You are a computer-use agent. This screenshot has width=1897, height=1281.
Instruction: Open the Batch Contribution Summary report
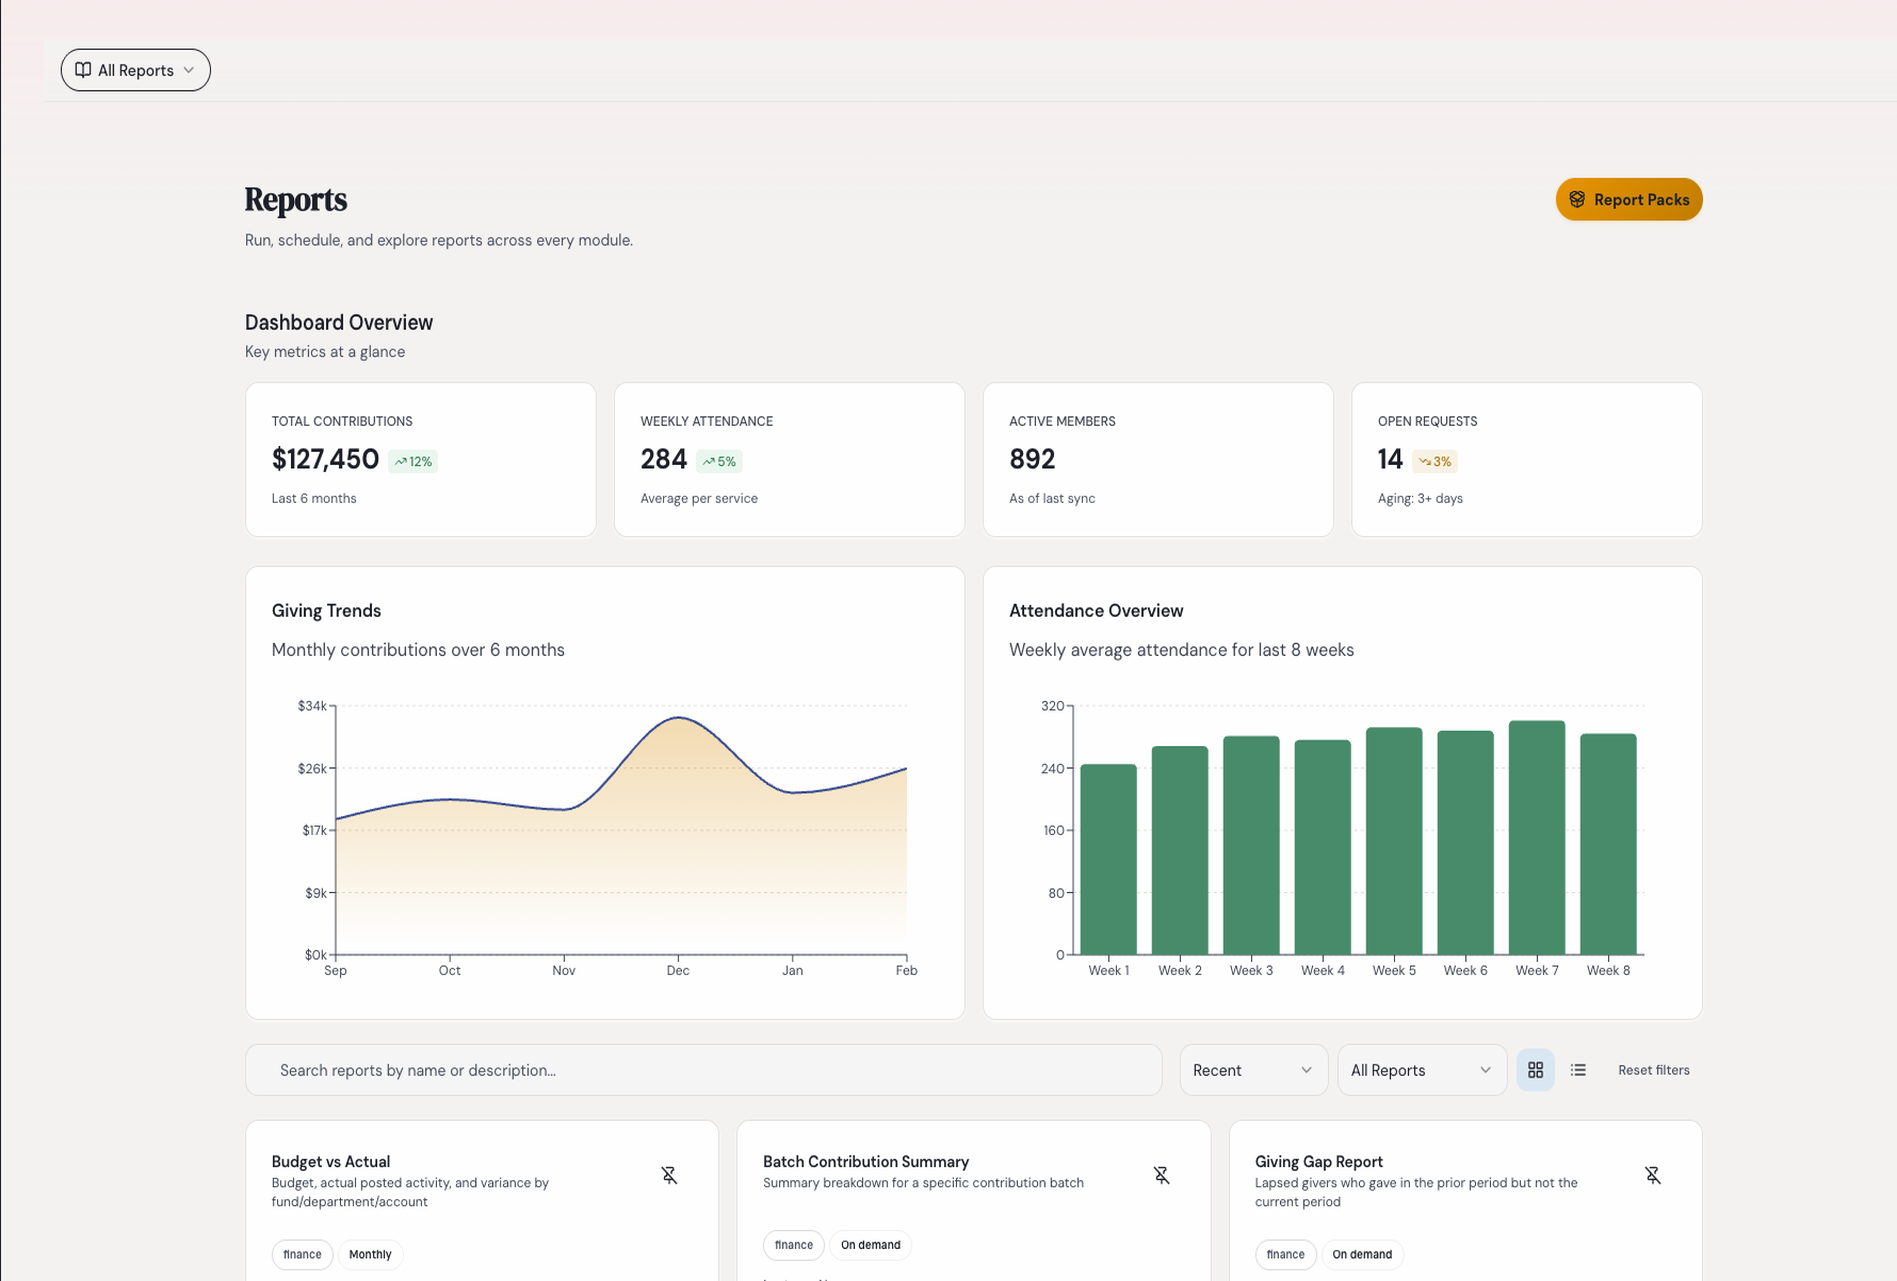(865, 1161)
